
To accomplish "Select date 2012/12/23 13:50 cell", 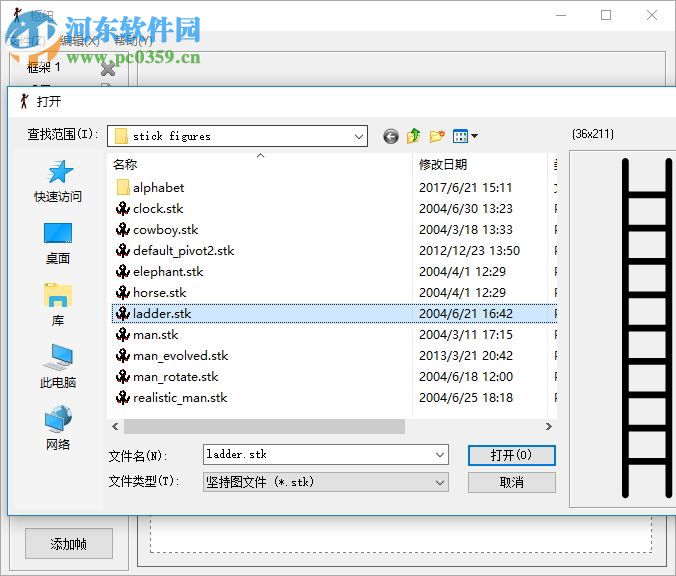I will [x=469, y=250].
